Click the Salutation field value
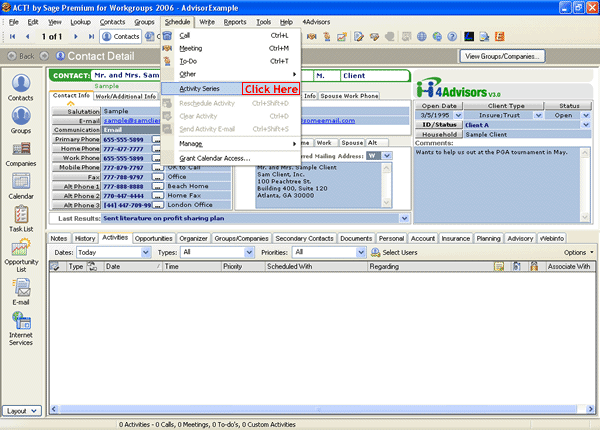The height and width of the screenshot is (430, 600). tap(131, 111)
